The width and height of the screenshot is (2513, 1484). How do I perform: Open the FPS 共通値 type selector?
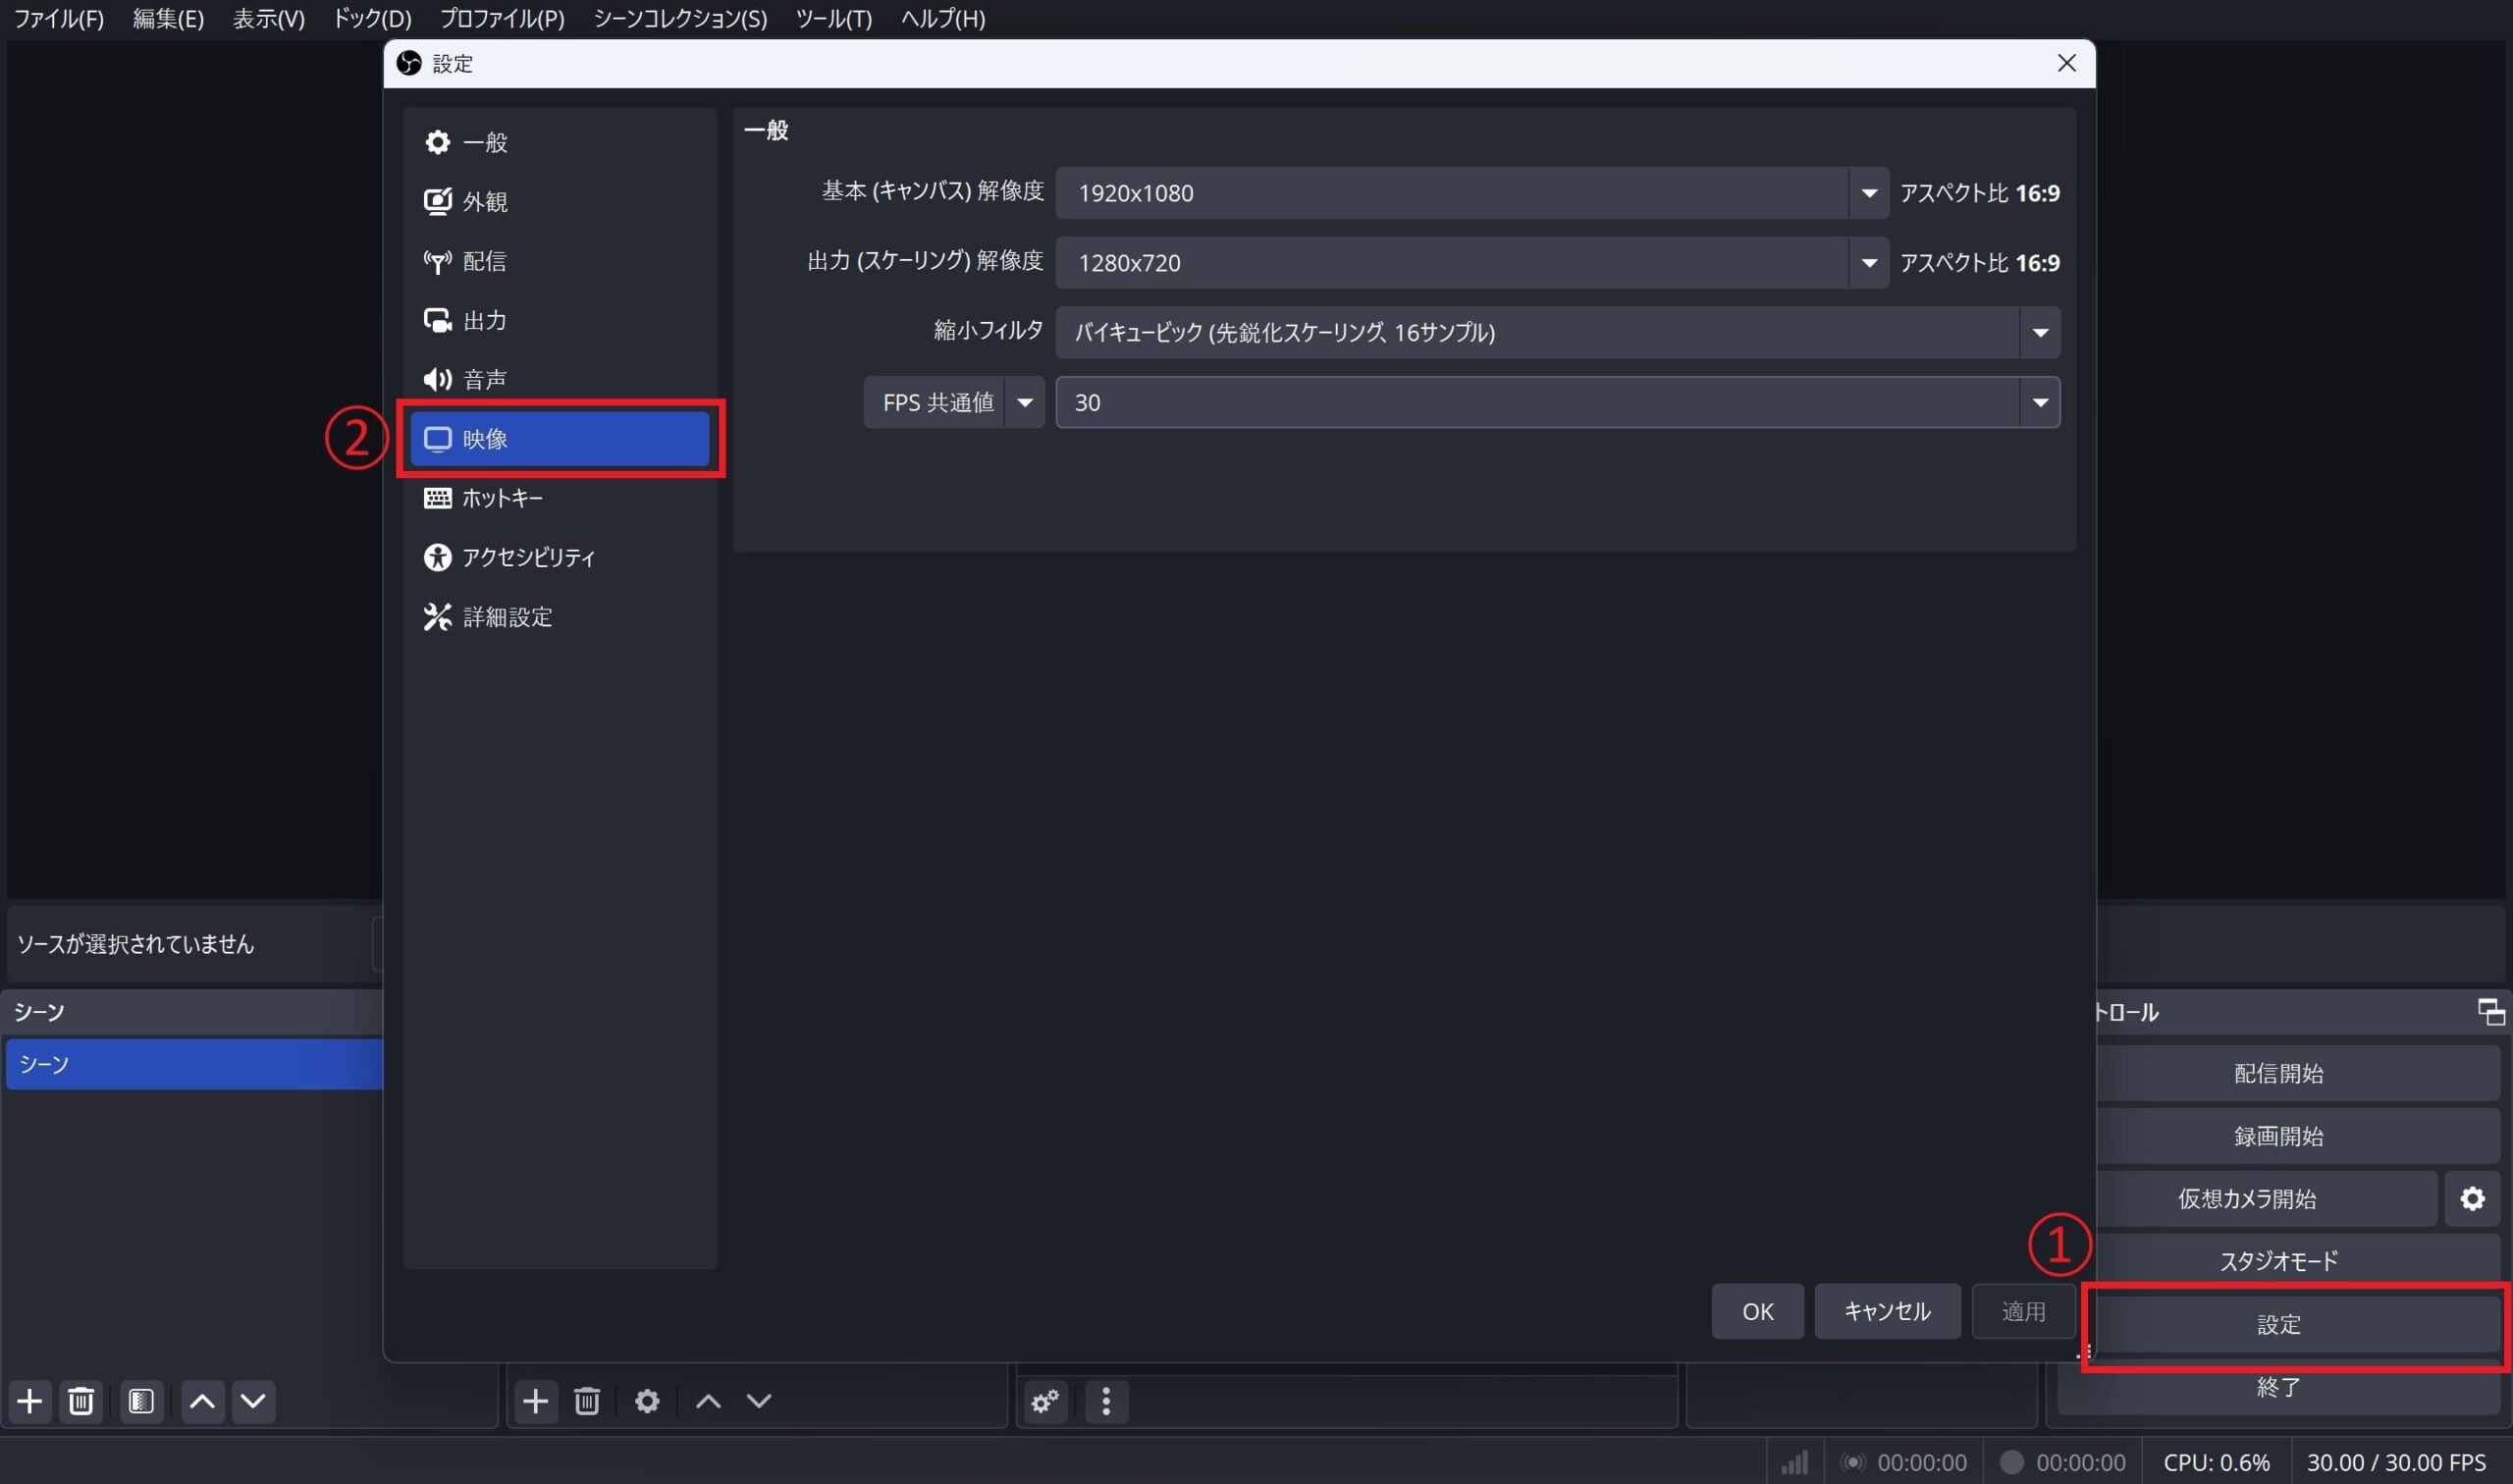tap(954, 402)
